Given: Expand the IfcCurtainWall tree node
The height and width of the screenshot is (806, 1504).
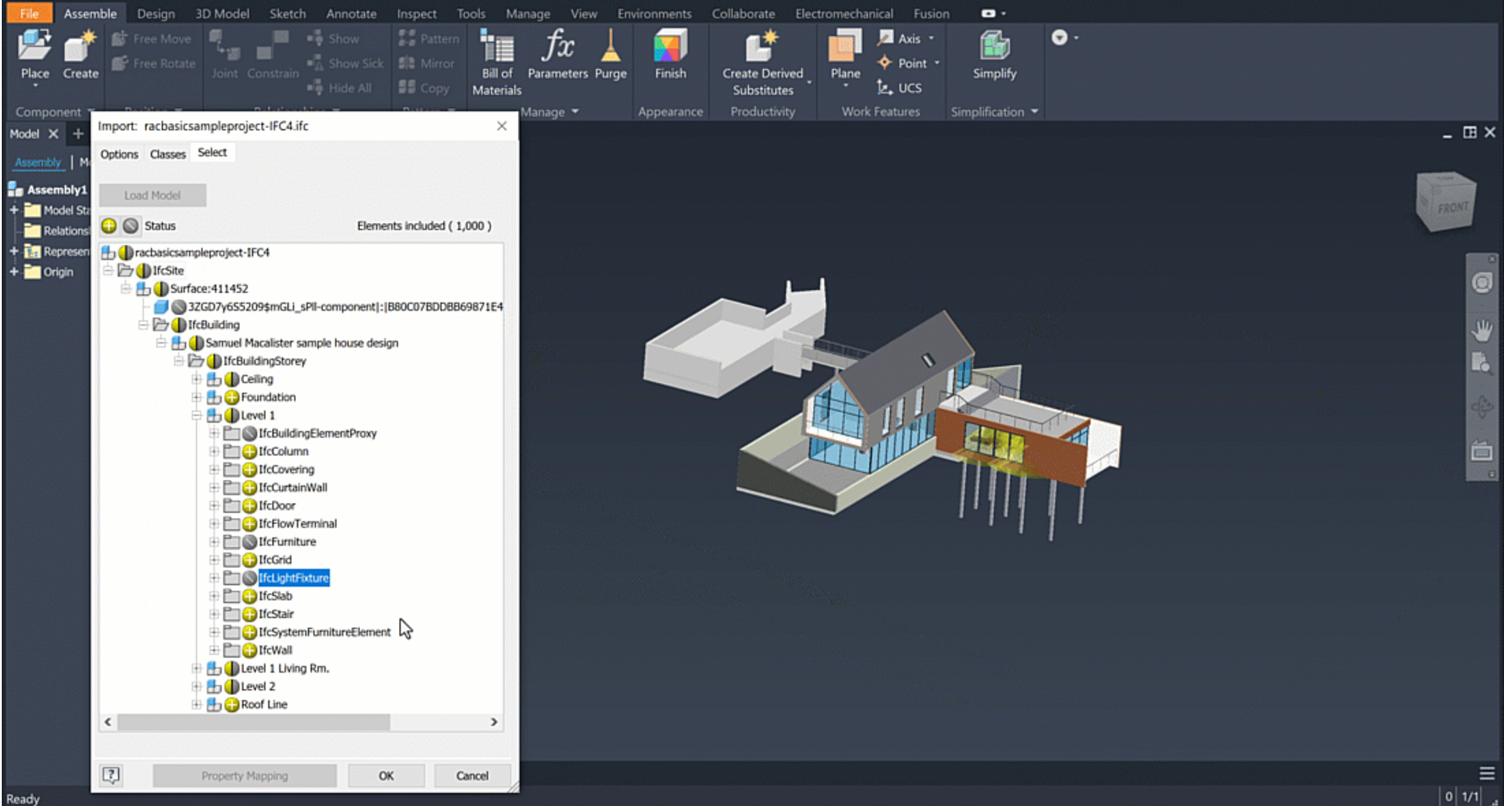Looking at the screenshot, I should (214, 488).
